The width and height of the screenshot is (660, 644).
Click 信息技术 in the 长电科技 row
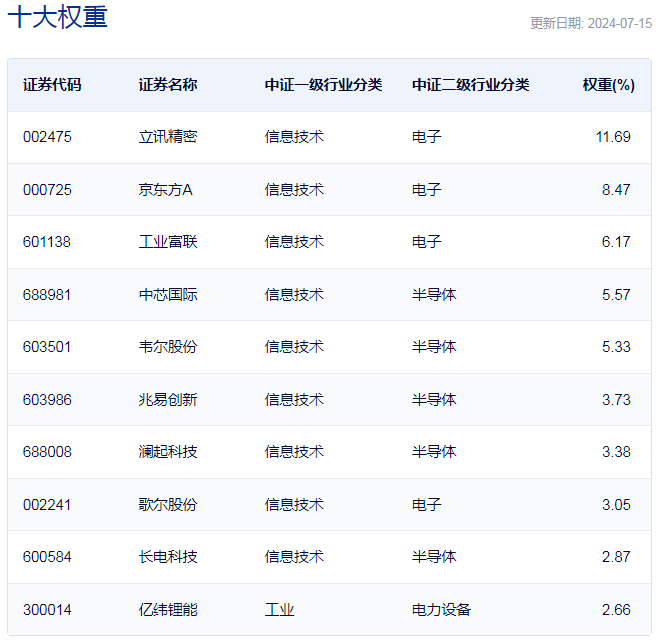tap(294, 557)
